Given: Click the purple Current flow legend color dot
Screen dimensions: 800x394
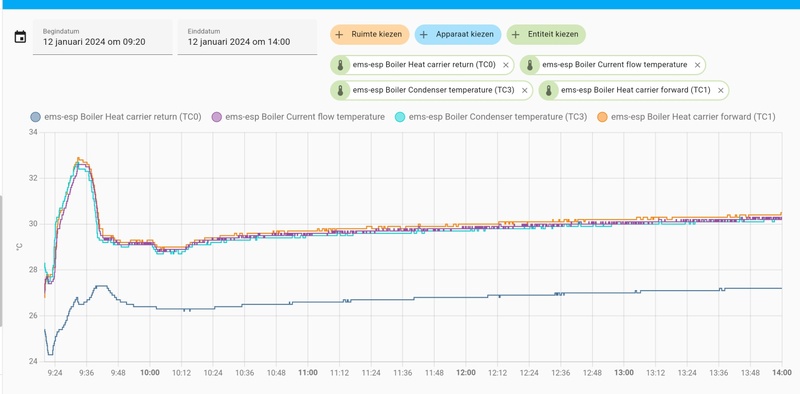Looking at the screenshot, I should [217, 117].
